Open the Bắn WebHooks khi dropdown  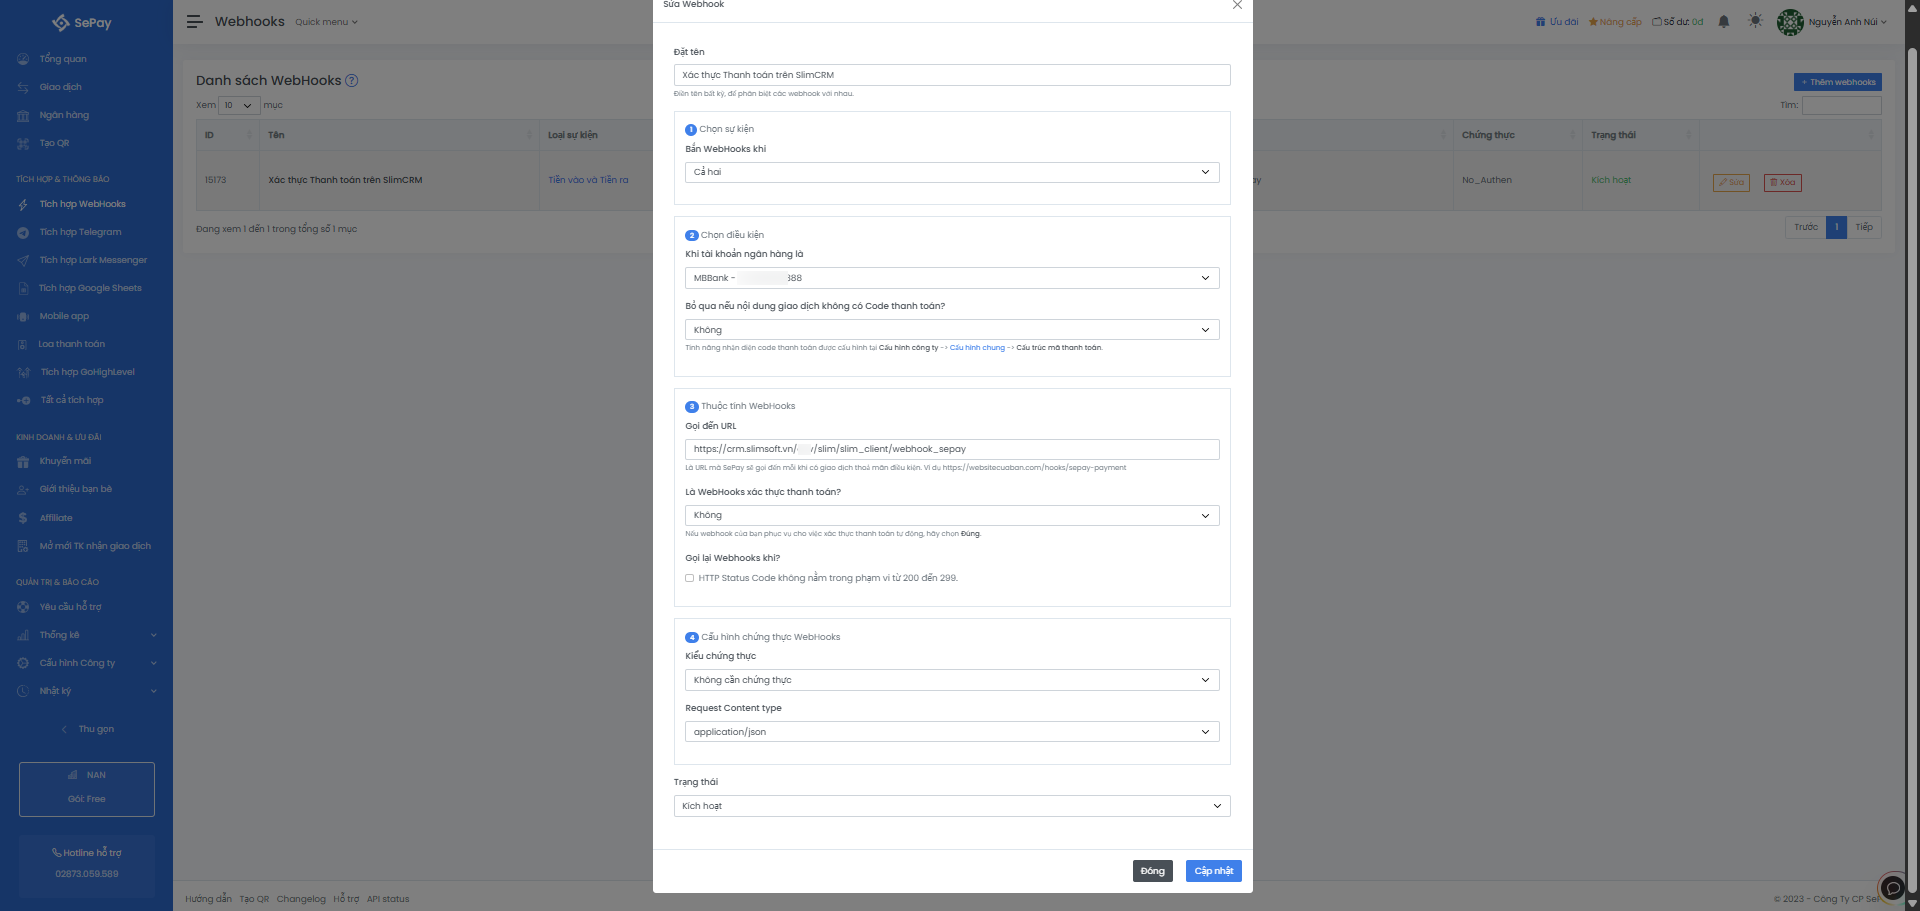[x=951, y=172]
